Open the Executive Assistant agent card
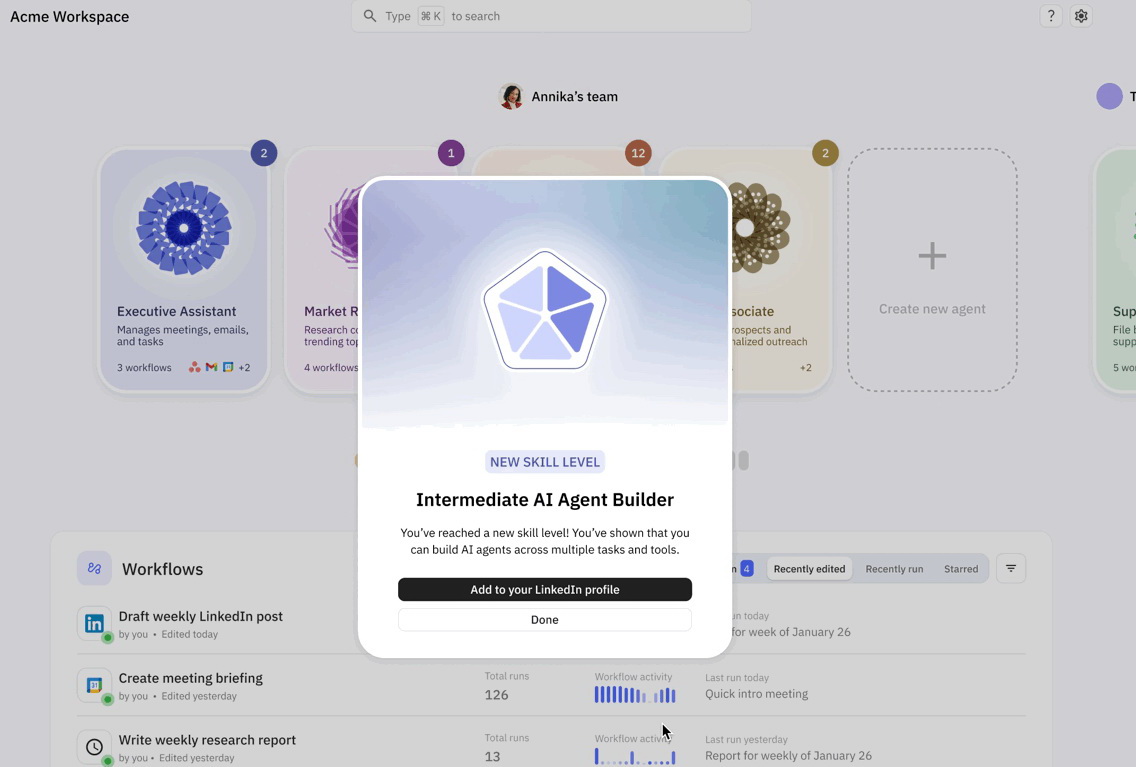The height and width of the screenshot is (767, 1136). coord(183,270)
